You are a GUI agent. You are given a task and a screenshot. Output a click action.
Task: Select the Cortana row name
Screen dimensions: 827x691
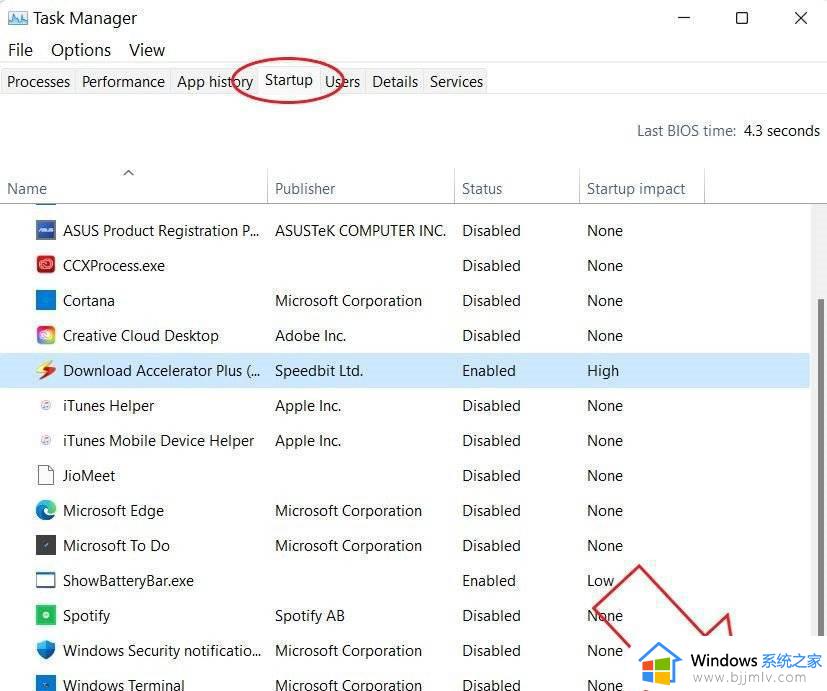pyautogui.click(x=89, y=301)
